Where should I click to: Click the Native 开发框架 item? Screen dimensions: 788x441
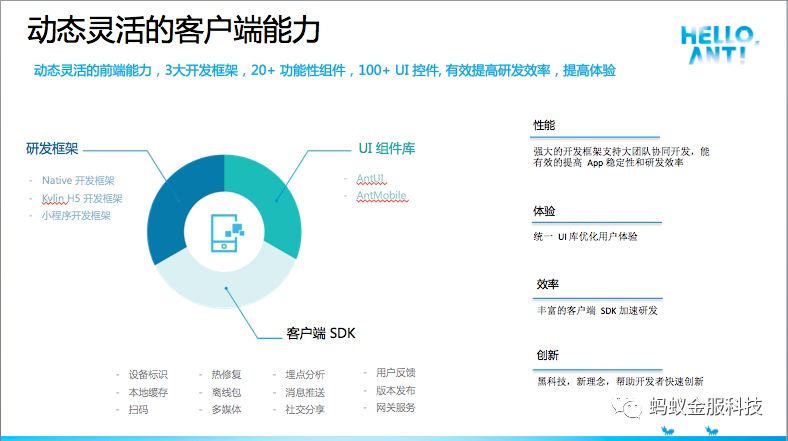coord(78,180)
